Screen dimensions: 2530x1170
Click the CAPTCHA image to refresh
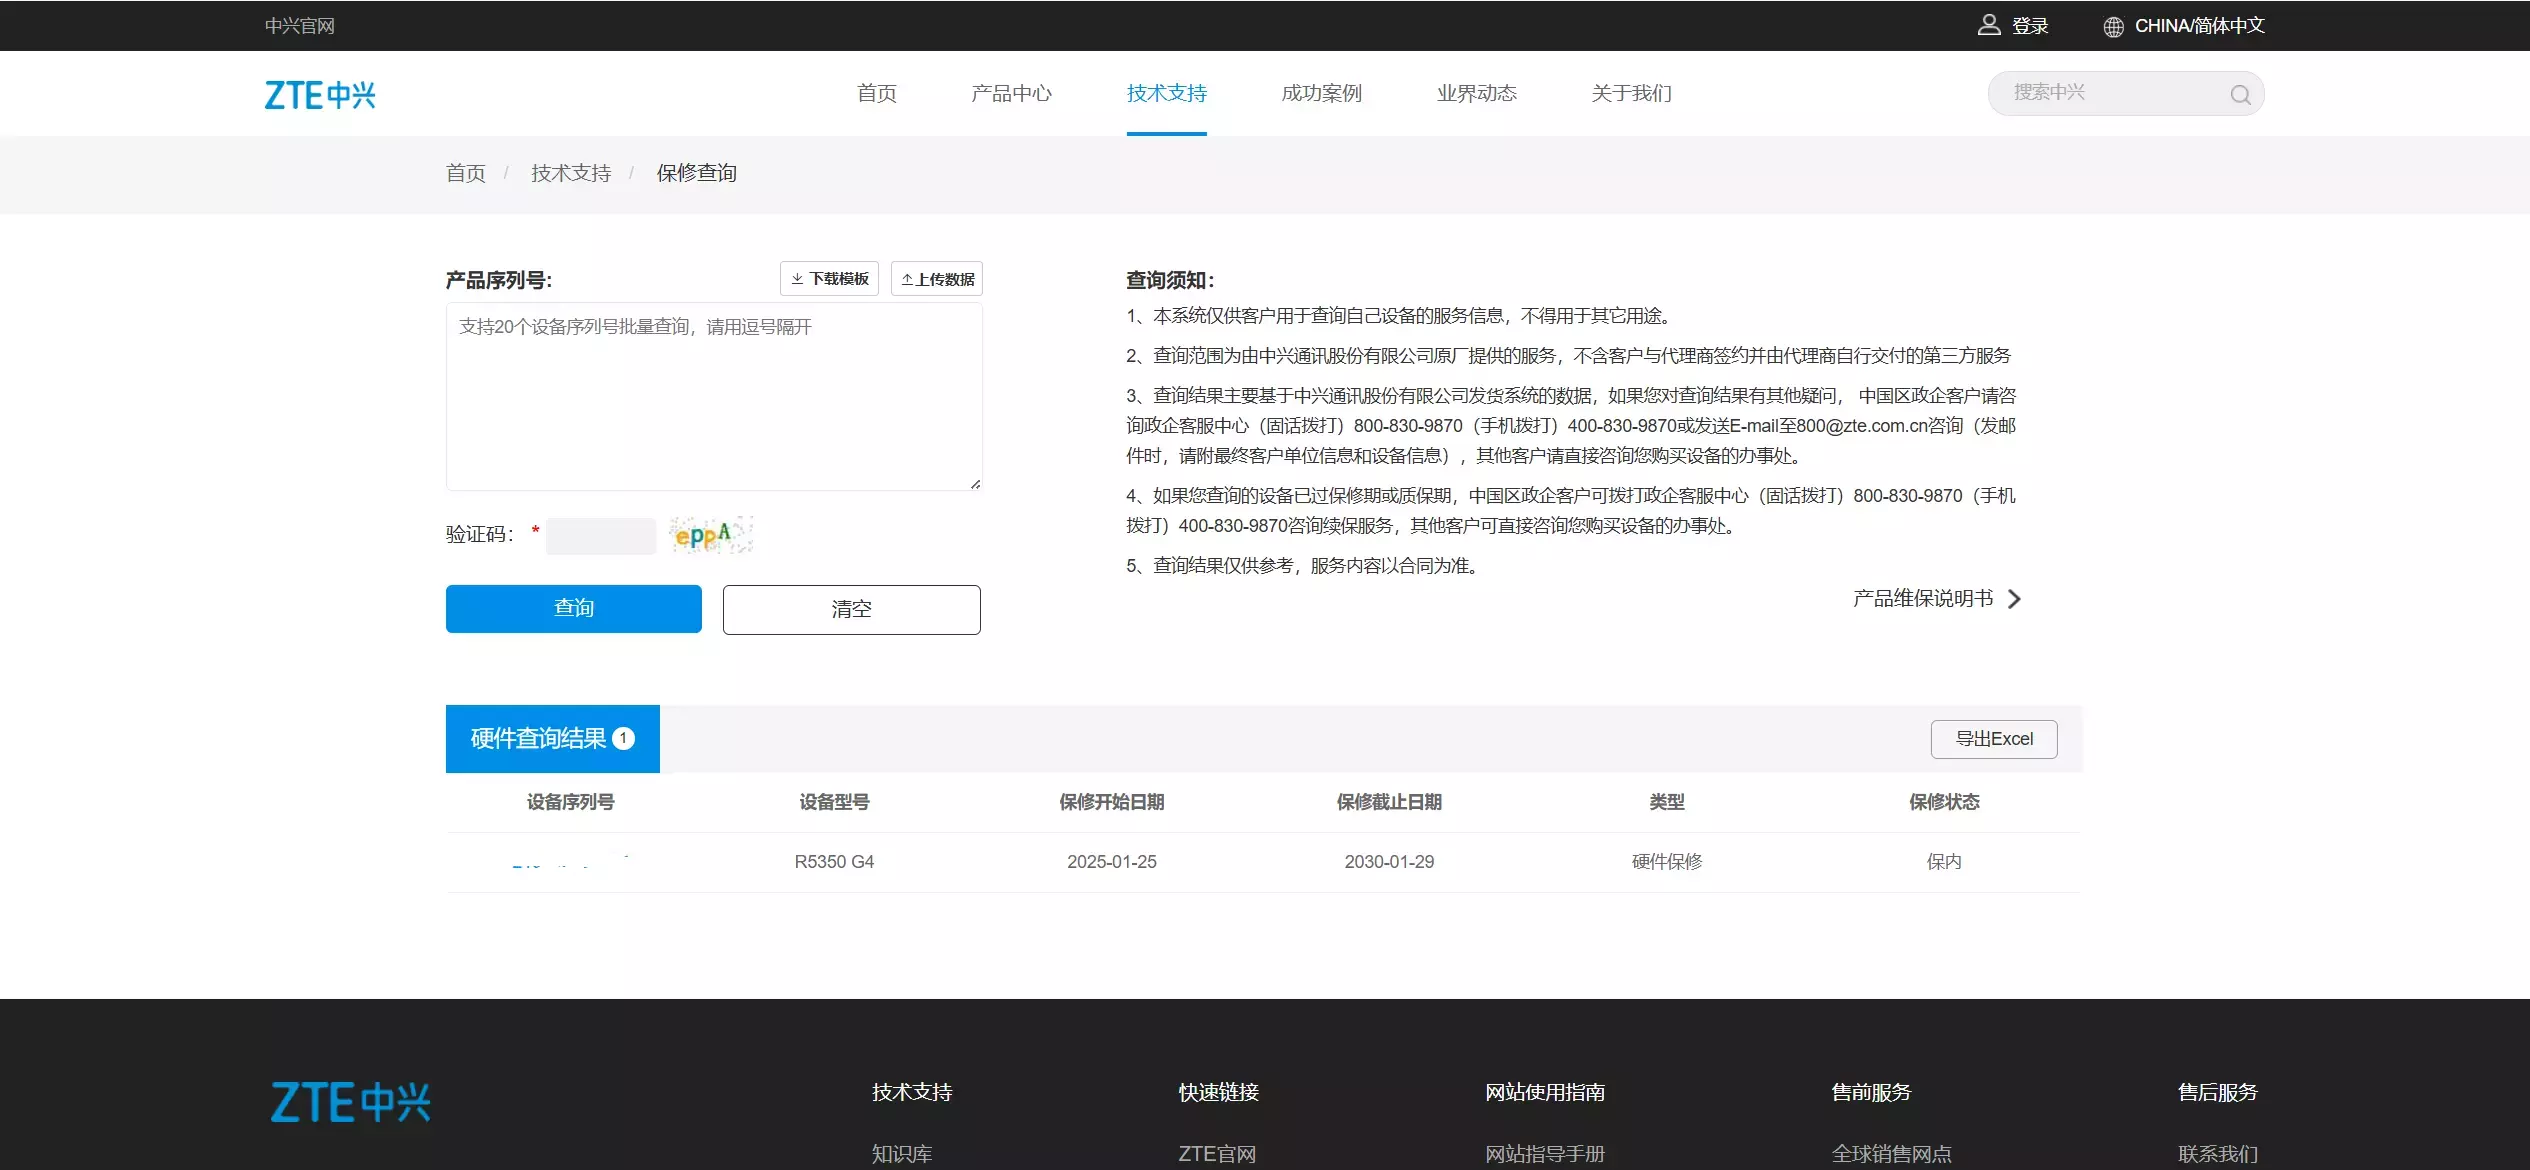(711, 535)
